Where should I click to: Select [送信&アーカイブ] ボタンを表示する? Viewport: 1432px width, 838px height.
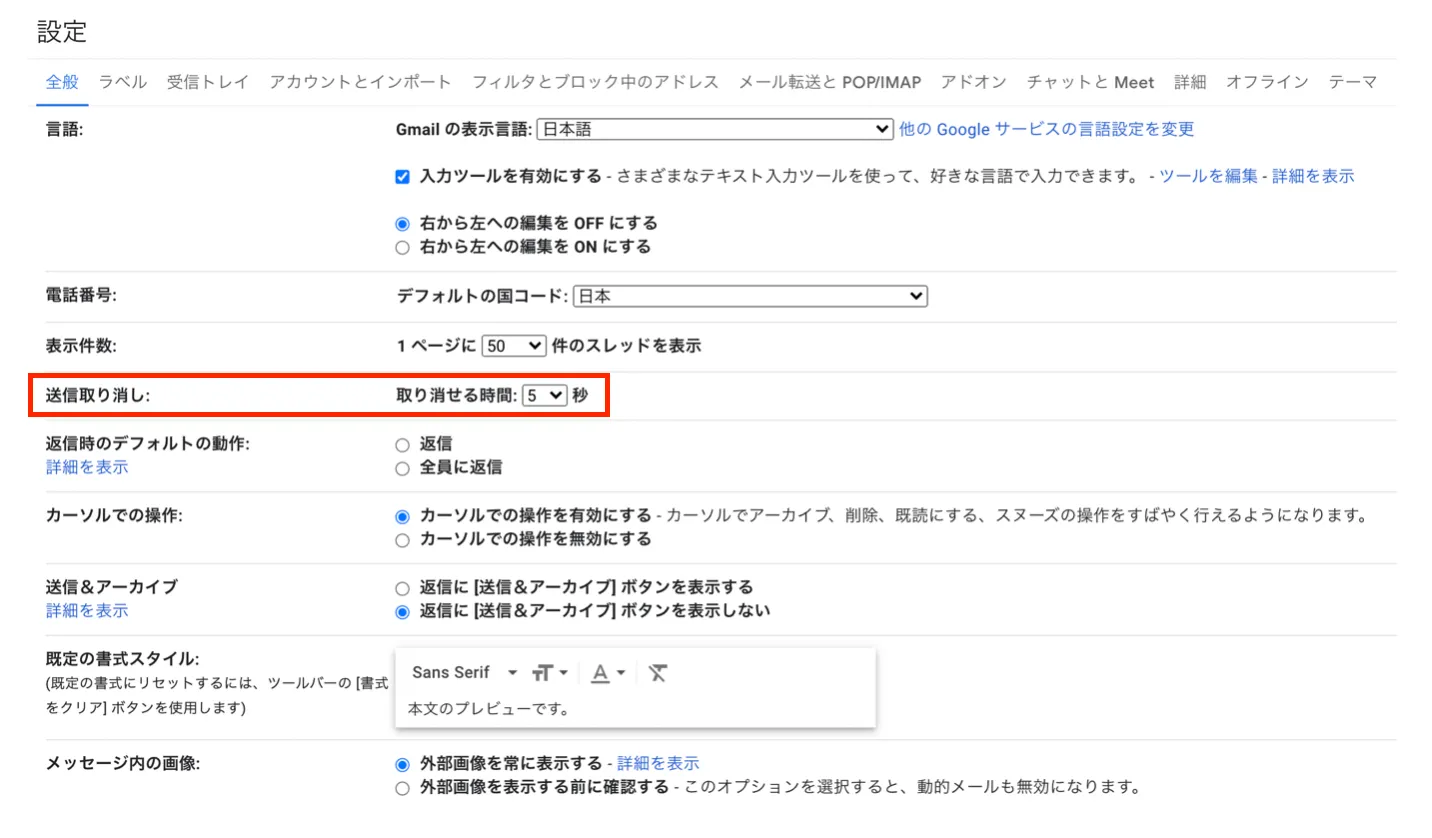(x=402, y=588)
